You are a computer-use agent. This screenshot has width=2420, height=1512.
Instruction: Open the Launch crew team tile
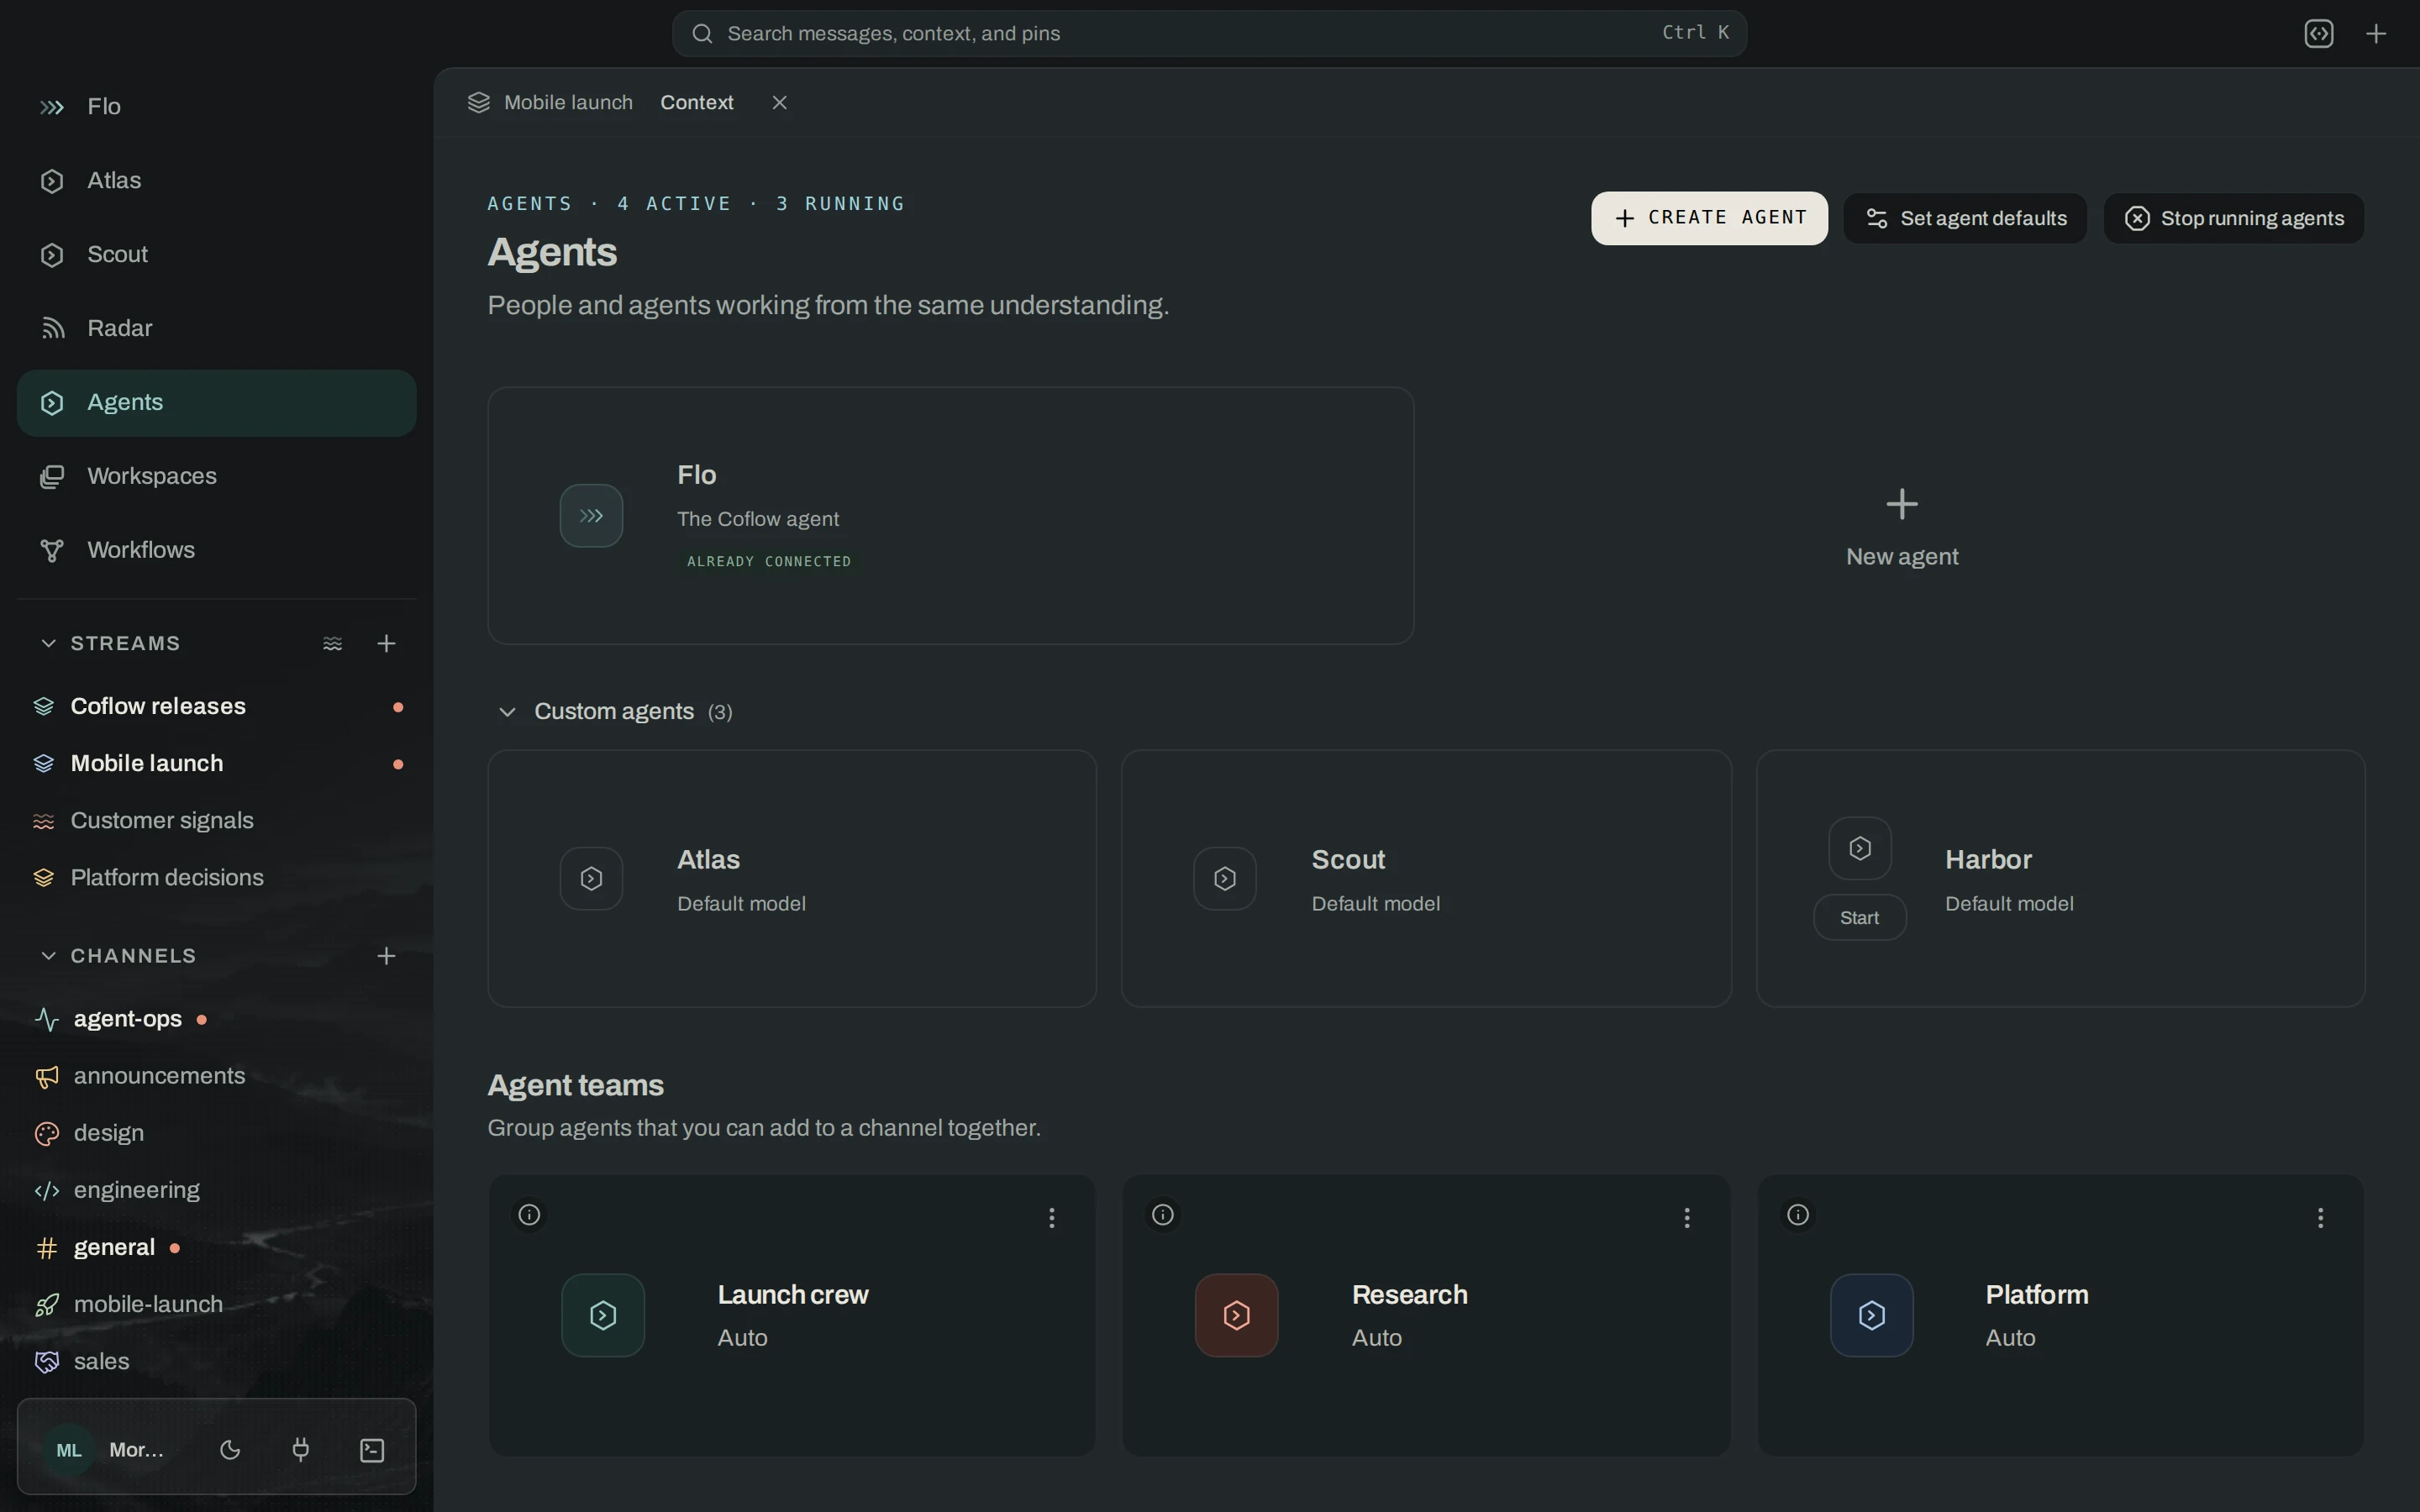(x=792, y=1315)
